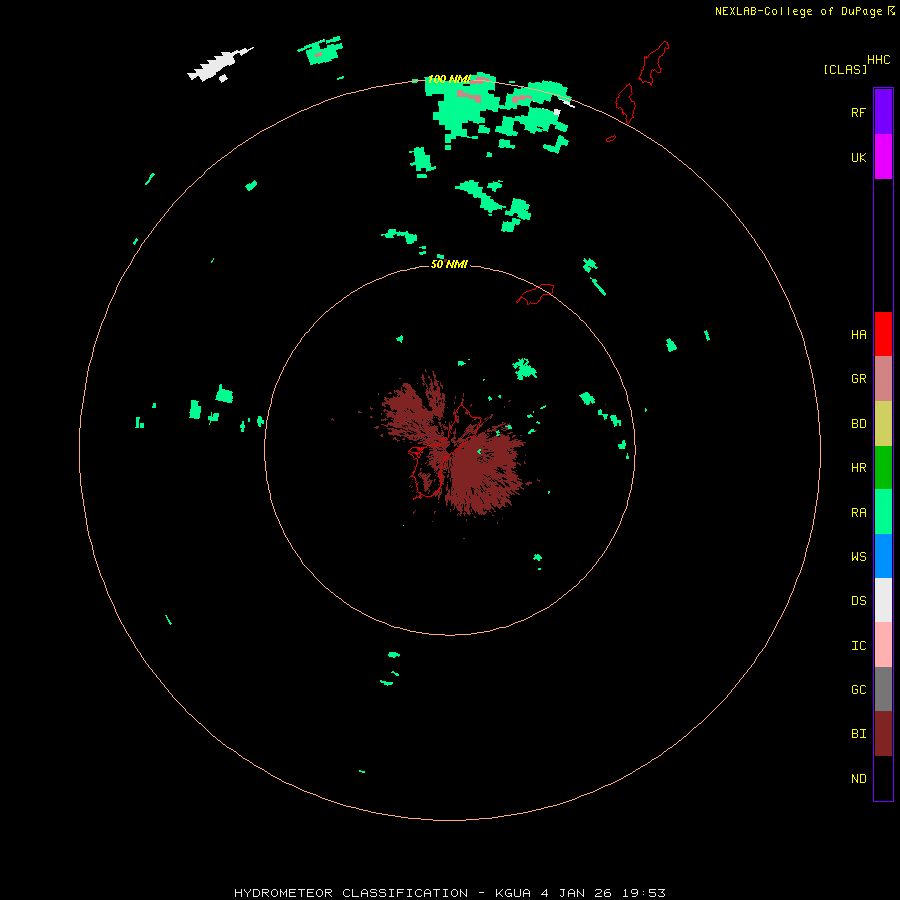Viewport: 900px width, 900px height.
Task: Click the GR legend label
Action: click(858, 379)
